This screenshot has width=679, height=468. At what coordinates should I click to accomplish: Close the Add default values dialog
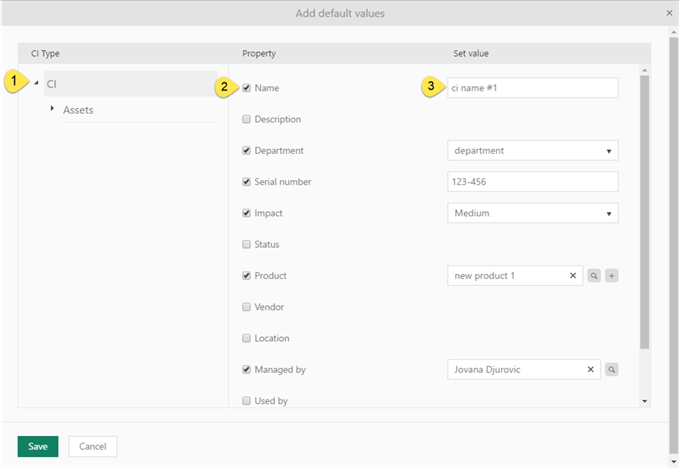669,13
